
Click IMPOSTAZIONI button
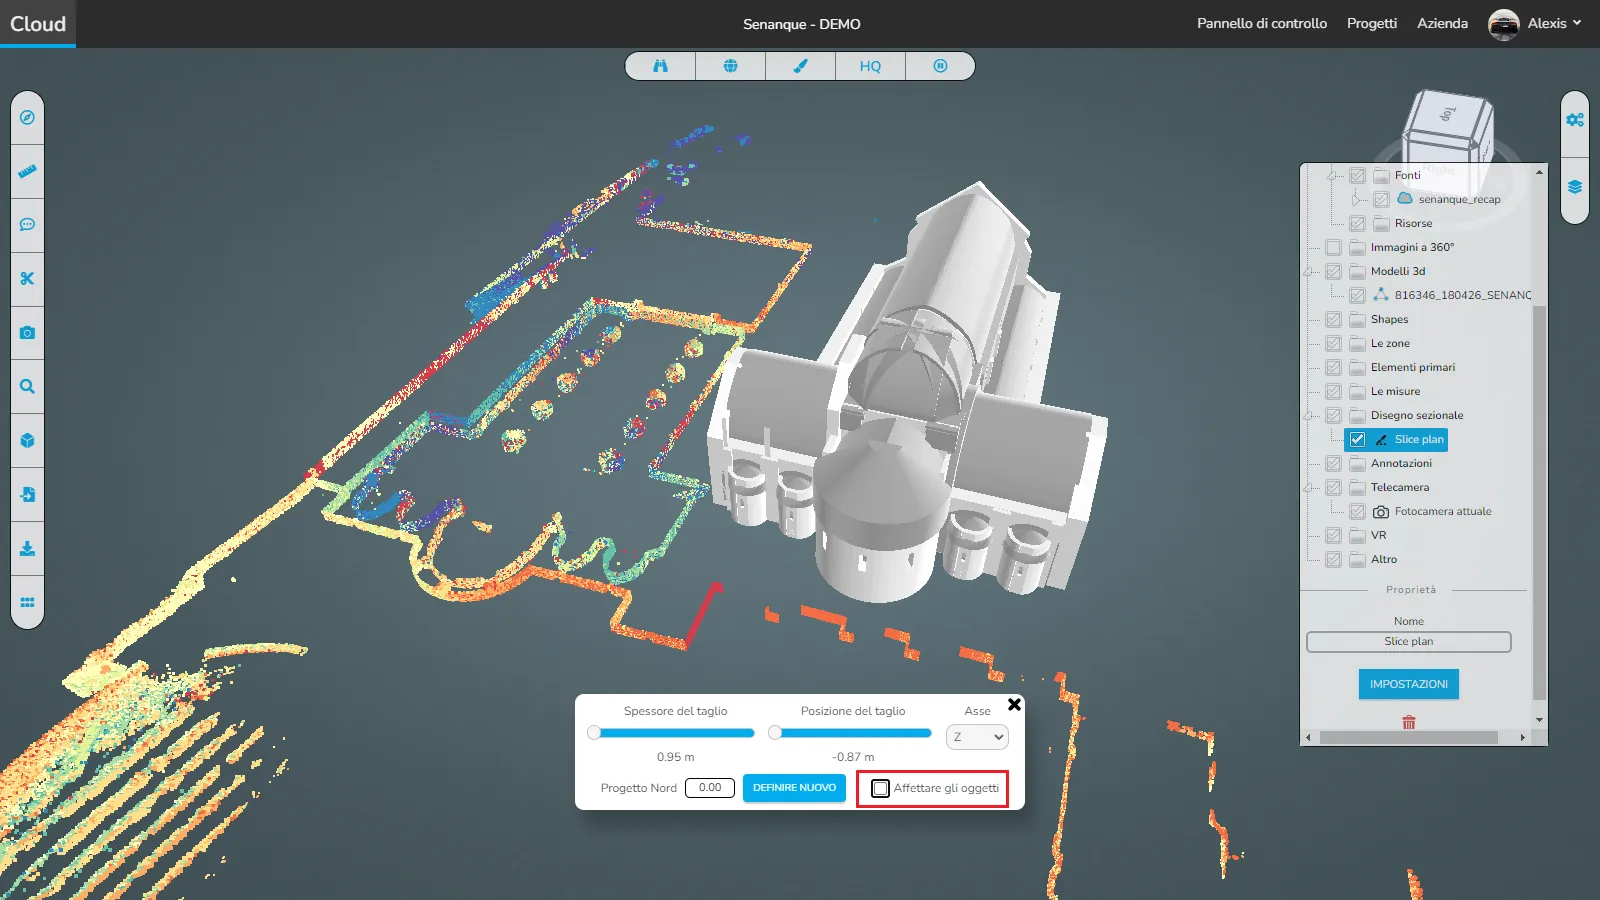pos(1408,684)
